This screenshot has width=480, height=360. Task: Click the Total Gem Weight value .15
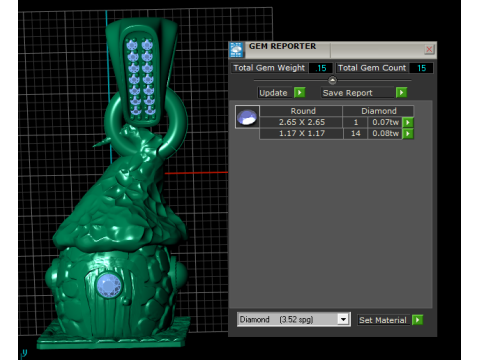click(x=321, y=68)
